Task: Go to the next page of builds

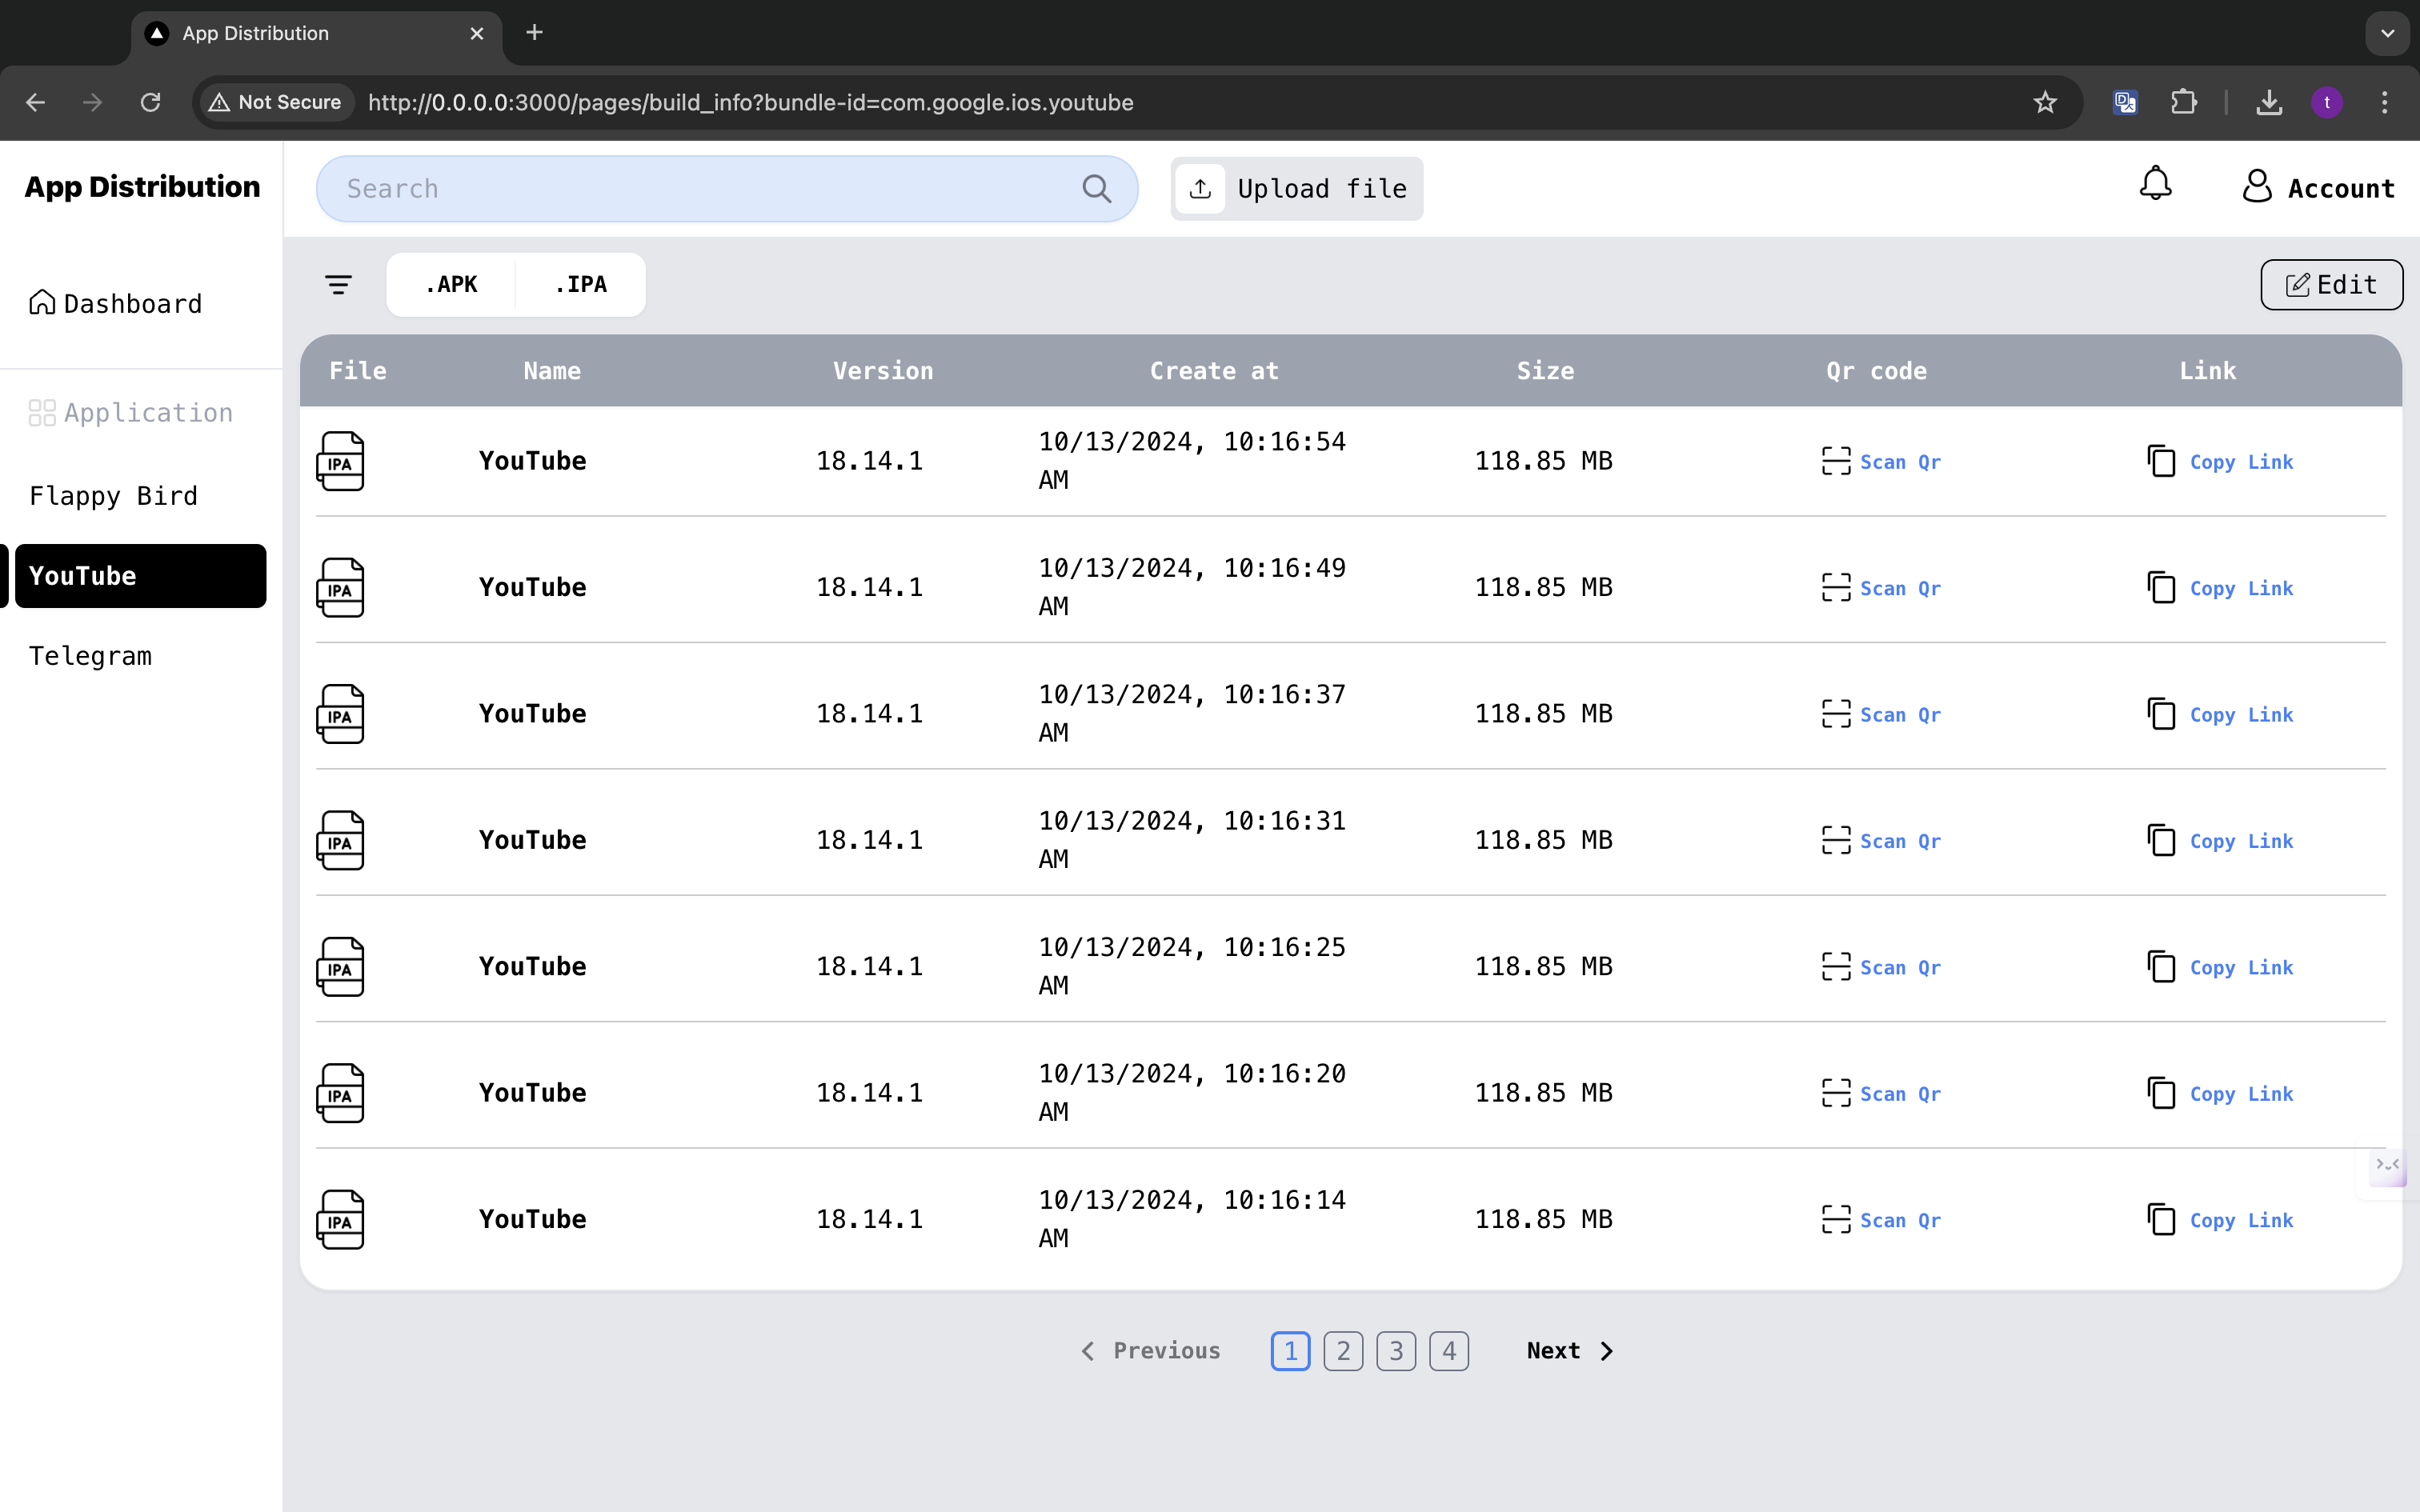Action: click(x=1569, y=1351)
